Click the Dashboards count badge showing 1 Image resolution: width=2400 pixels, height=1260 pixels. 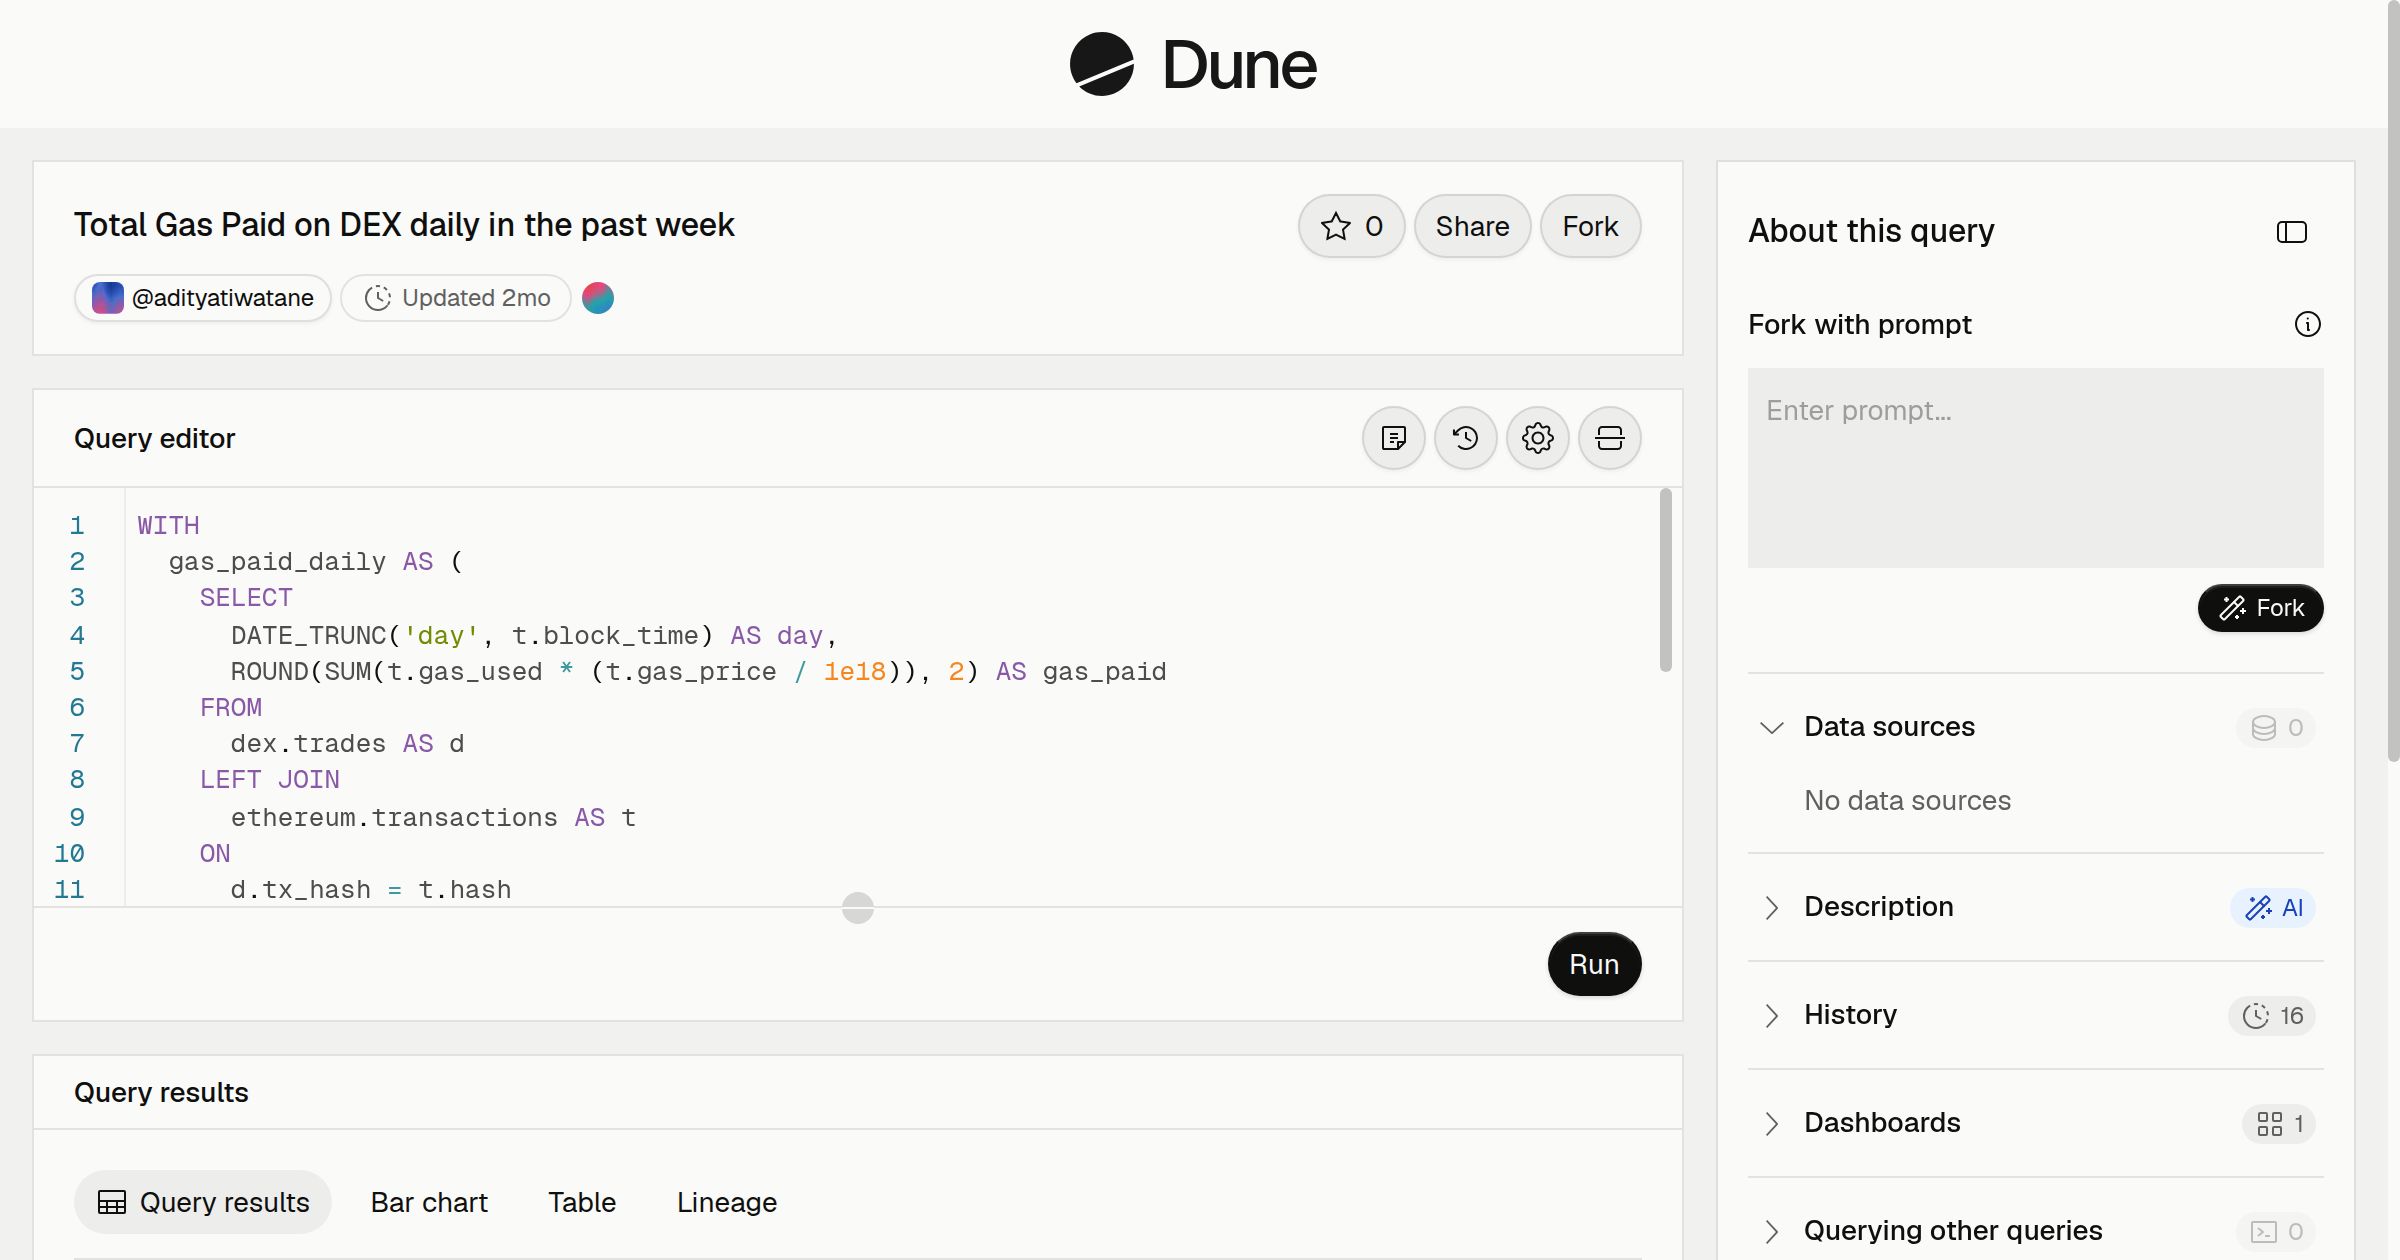click(2279, 1124)
